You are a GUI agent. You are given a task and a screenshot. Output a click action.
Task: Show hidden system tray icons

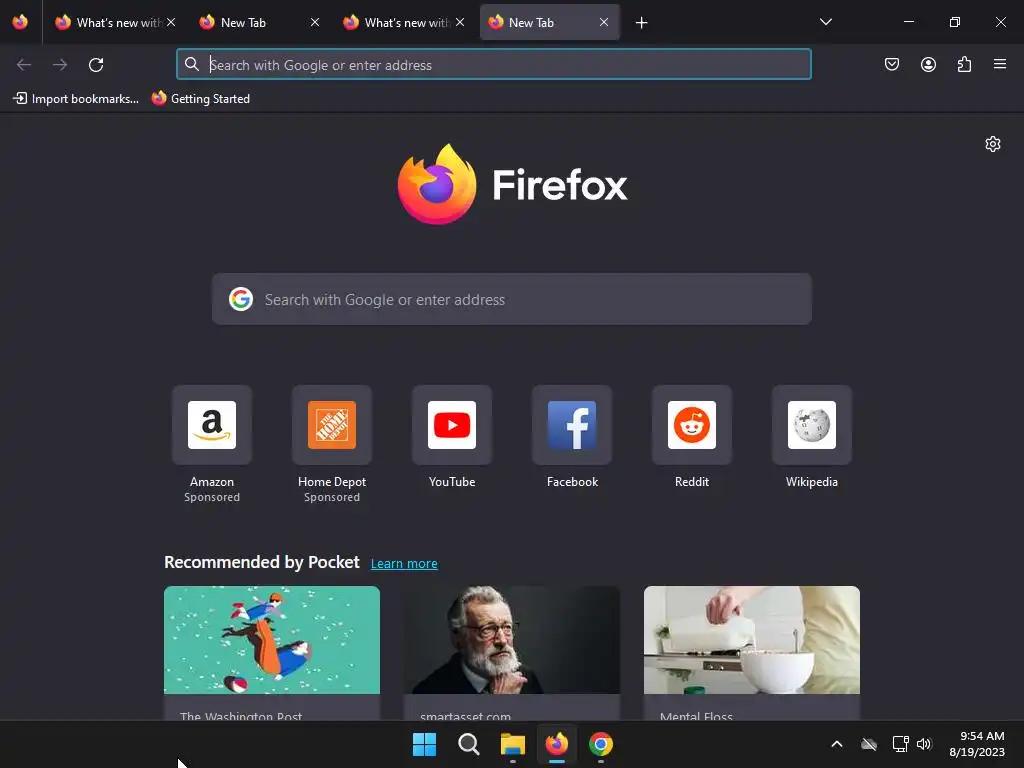click(x=837, y=744)
